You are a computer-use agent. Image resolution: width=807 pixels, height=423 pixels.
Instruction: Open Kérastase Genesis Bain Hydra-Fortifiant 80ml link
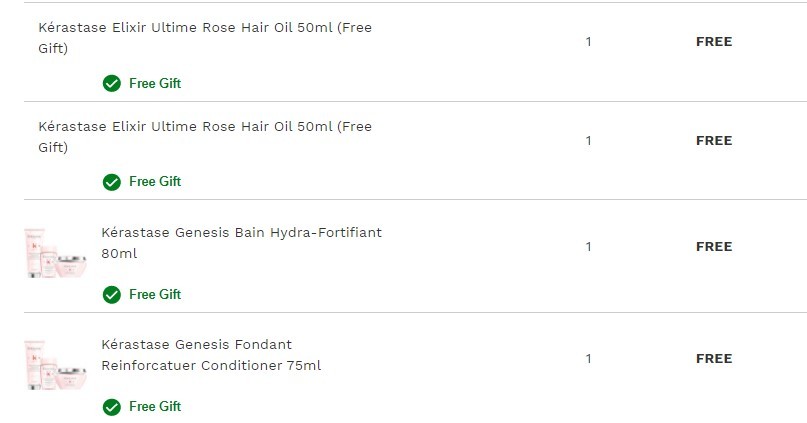(x=241, y=243)
